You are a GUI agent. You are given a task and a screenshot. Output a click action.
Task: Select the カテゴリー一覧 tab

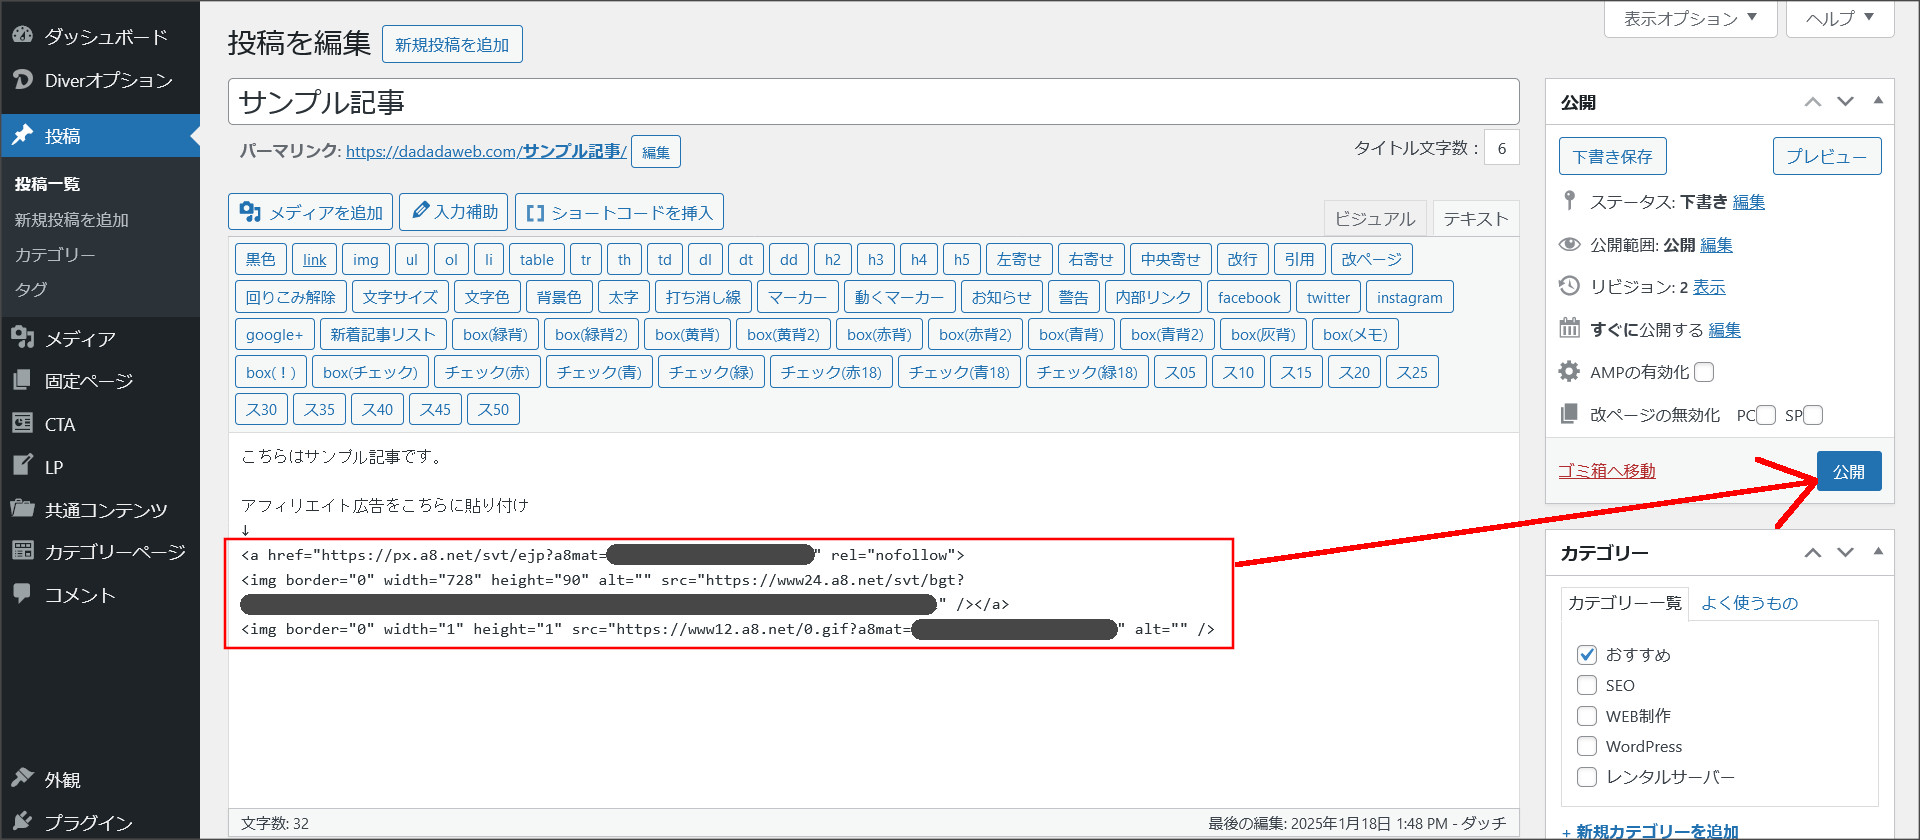(x=1625, y=603)
